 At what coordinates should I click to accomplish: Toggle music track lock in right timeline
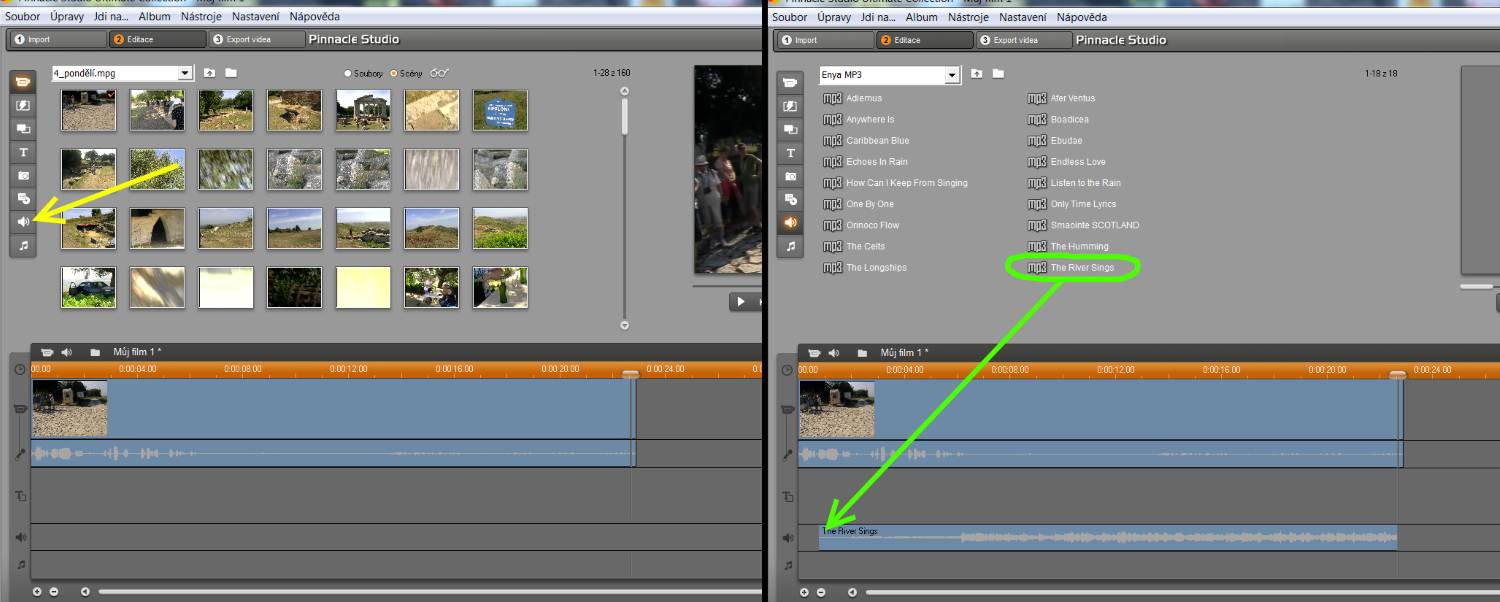click(787, 566)
